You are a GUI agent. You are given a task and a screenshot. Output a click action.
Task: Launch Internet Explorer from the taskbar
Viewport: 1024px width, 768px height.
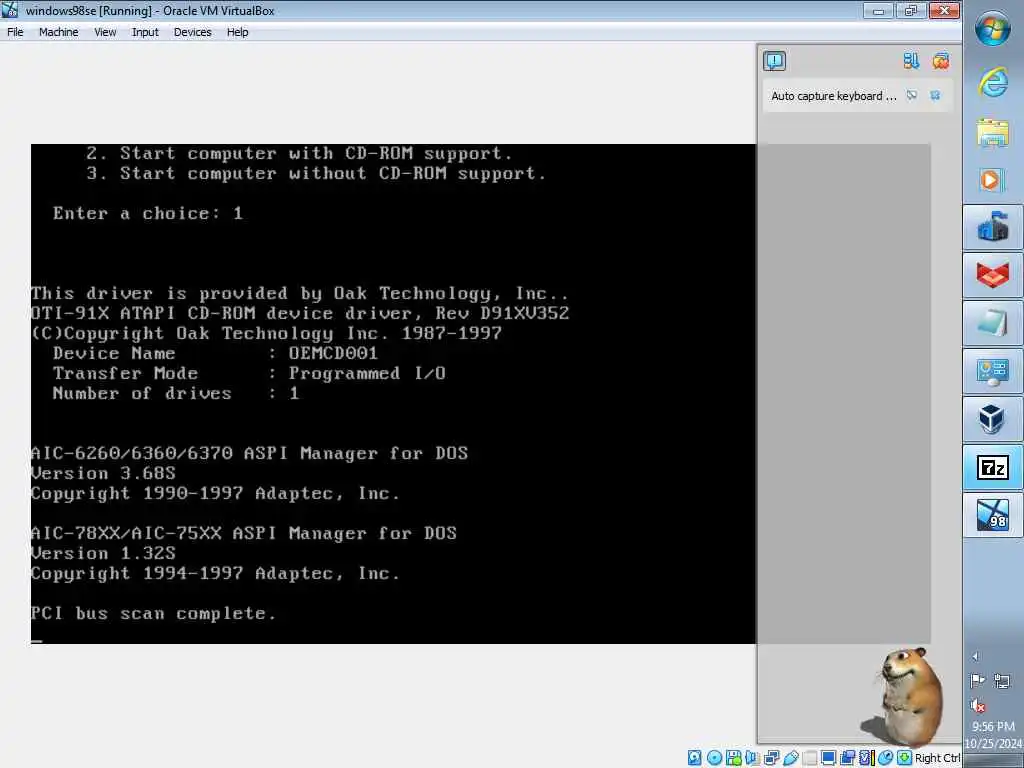(x=993, y=82)
